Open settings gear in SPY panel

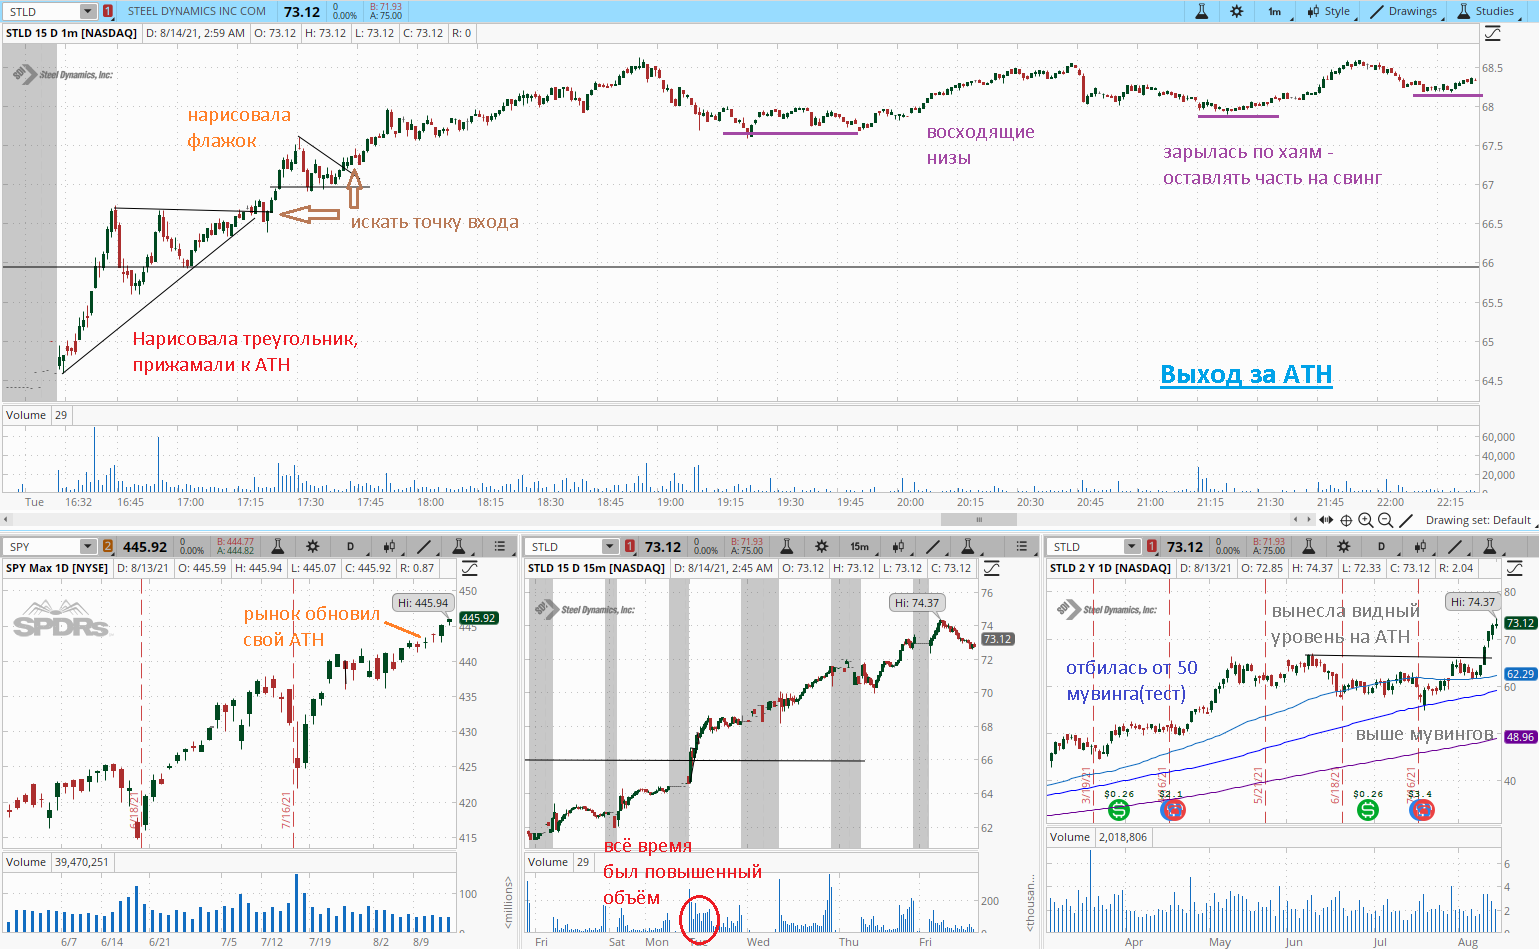[313, 546]
